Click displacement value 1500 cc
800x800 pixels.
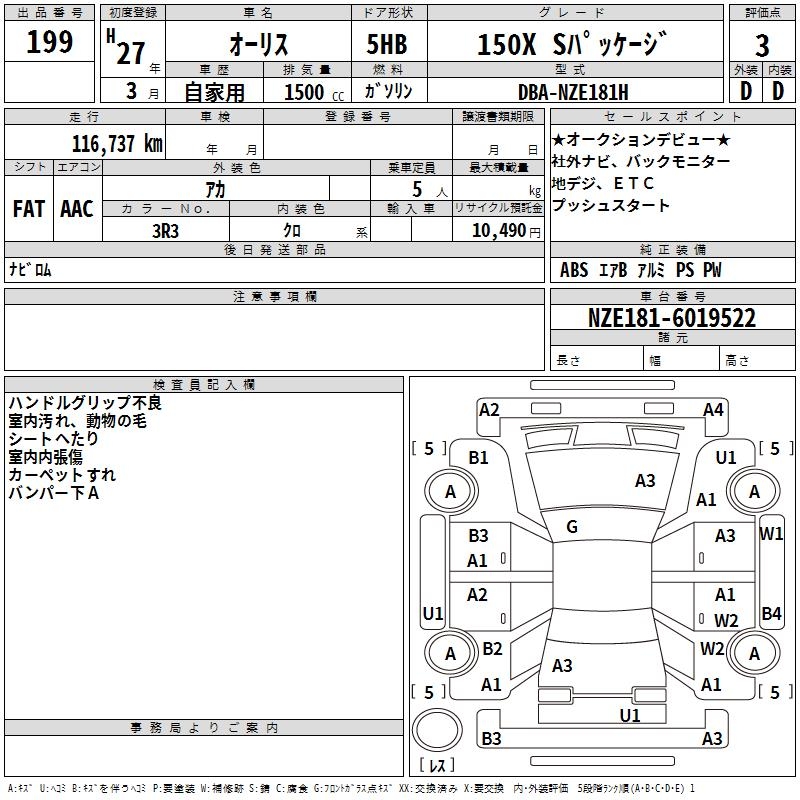(x=314, y=92)
